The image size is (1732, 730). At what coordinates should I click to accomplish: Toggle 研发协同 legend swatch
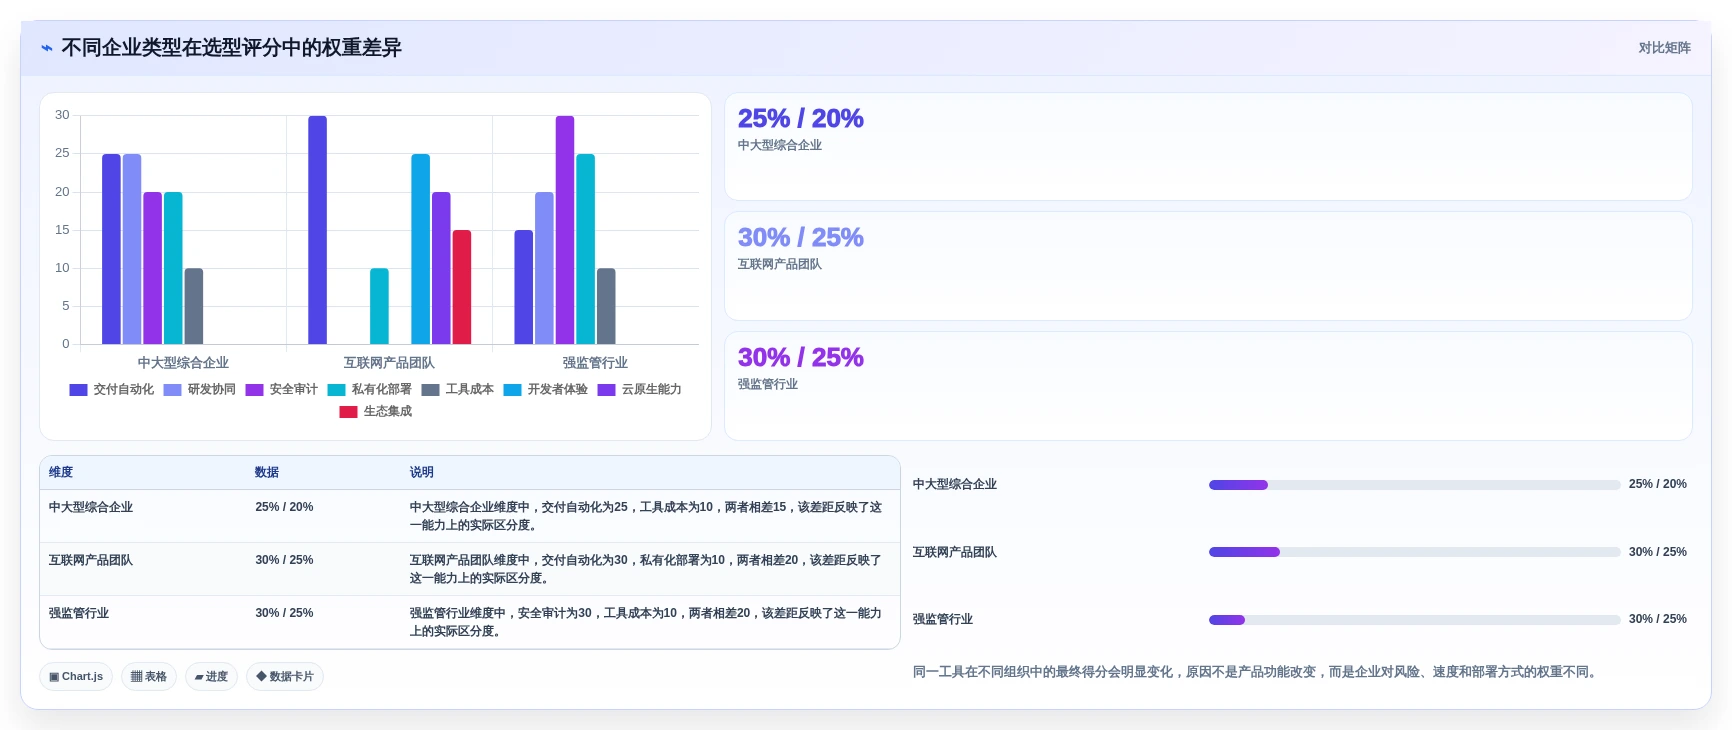pos(173,390)
